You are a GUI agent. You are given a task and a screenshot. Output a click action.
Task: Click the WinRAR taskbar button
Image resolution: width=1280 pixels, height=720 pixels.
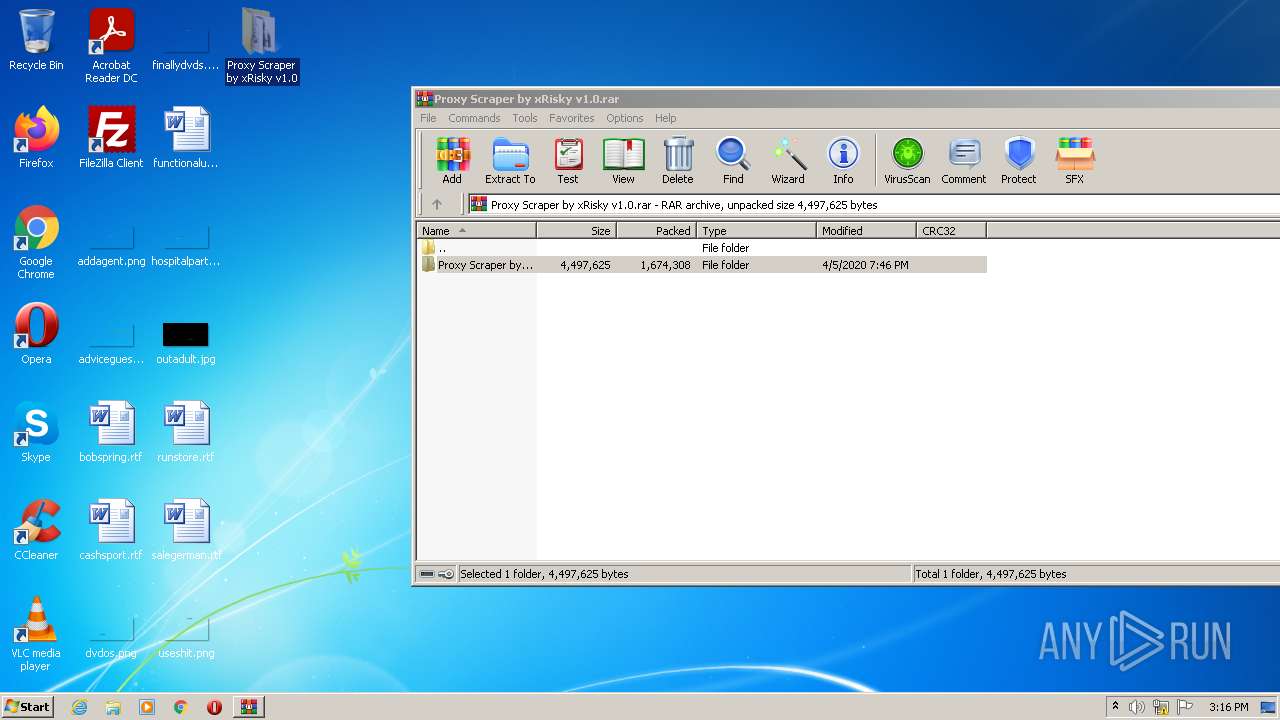pyautogui.click(x=248, y=707)
